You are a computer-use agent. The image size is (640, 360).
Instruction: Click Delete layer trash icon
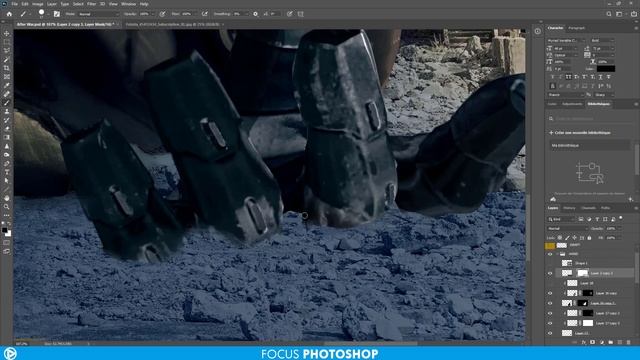(x=629, y=342)
